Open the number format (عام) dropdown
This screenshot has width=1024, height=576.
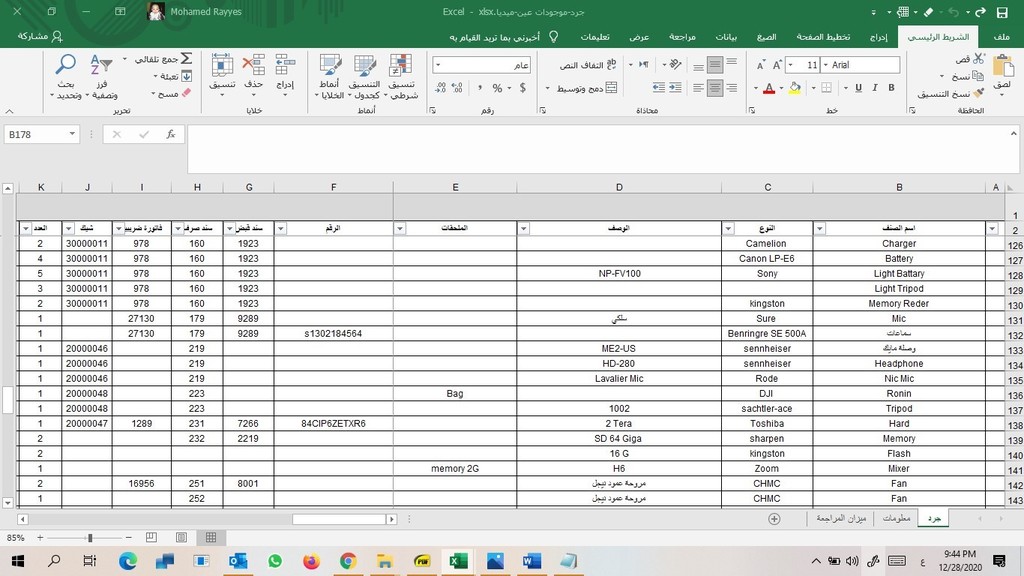438,65
